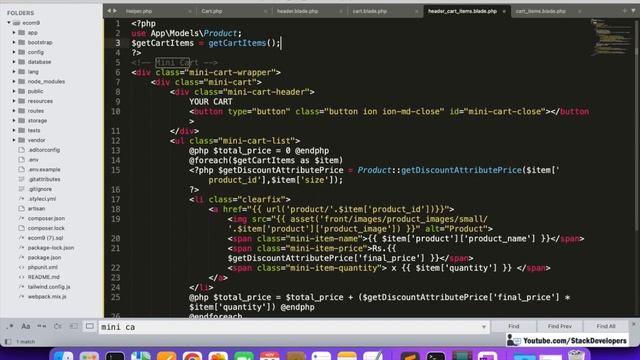Viewport: 640px width, 360px height.
Task: Open README.md in sidebar
Action: click(x=44, y=277)
